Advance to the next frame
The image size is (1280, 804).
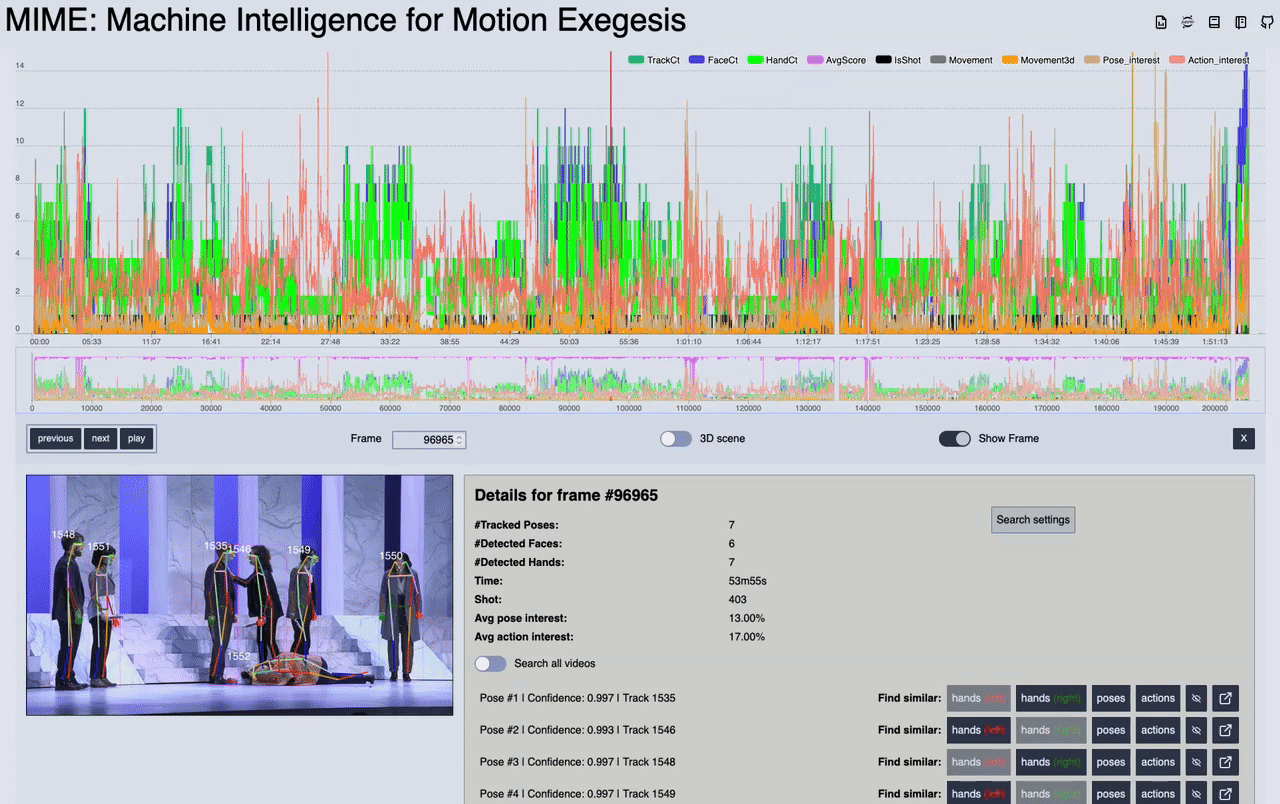click(x=100, y=438)
